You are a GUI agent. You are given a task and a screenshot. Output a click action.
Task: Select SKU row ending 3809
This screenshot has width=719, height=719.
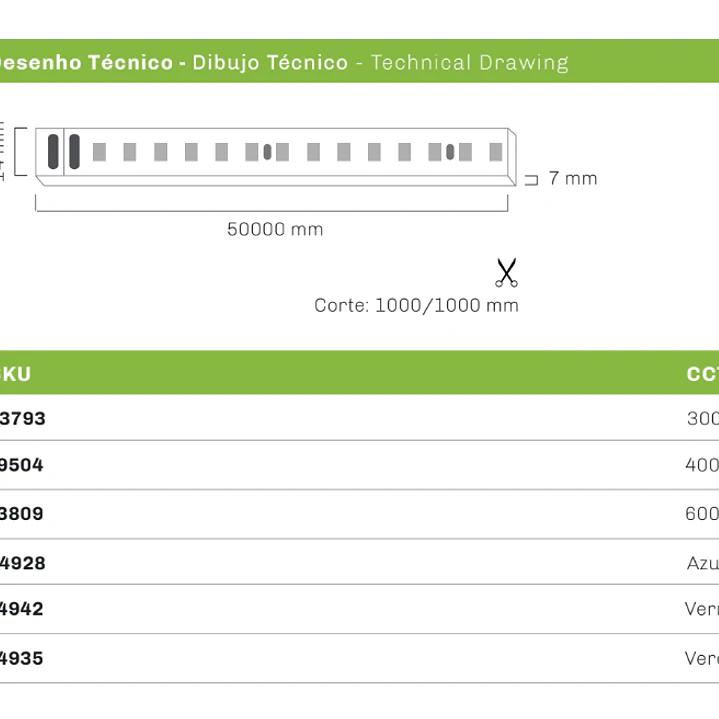[360, 514]
